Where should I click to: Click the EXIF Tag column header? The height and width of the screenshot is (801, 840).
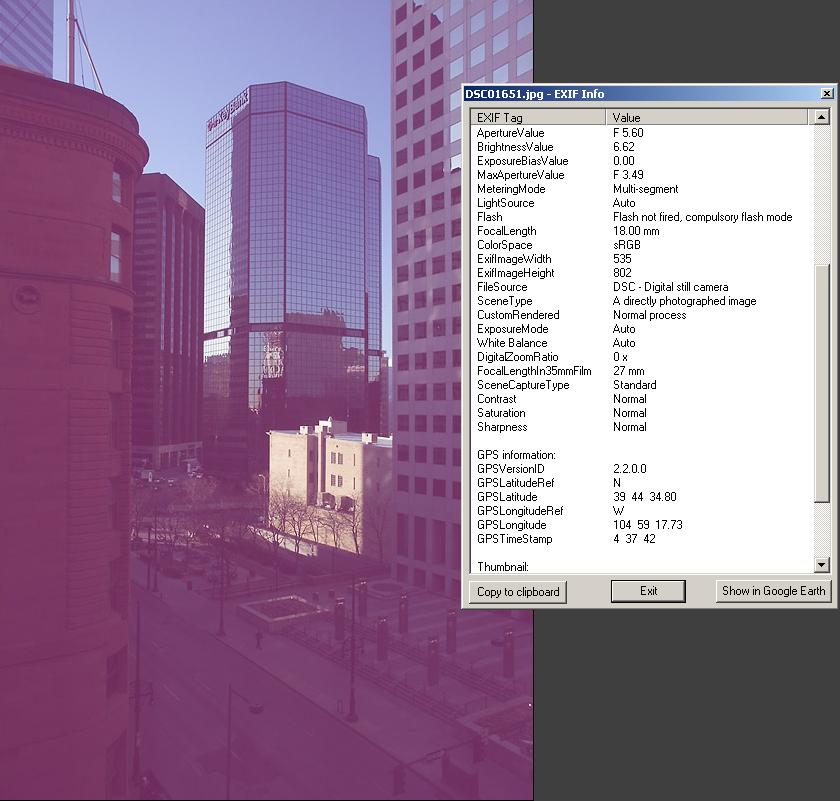[x=538, y=118]
